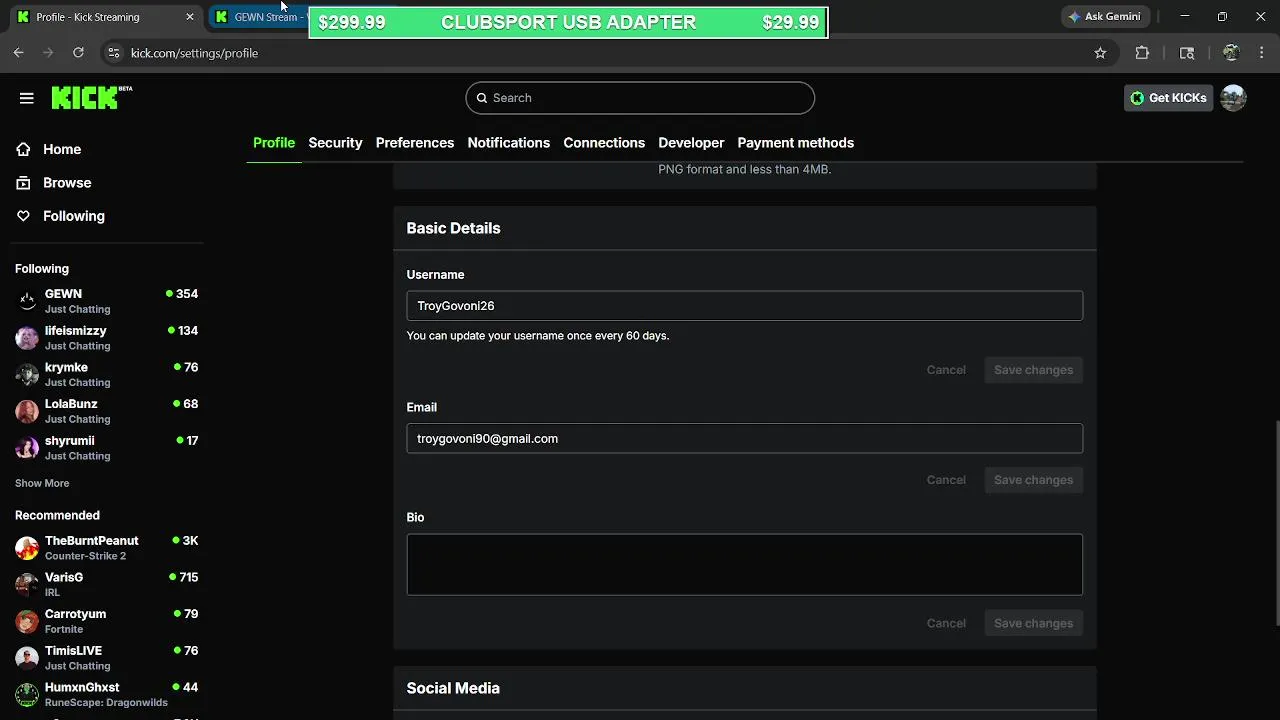Click into the Search field

click(640, 98)
